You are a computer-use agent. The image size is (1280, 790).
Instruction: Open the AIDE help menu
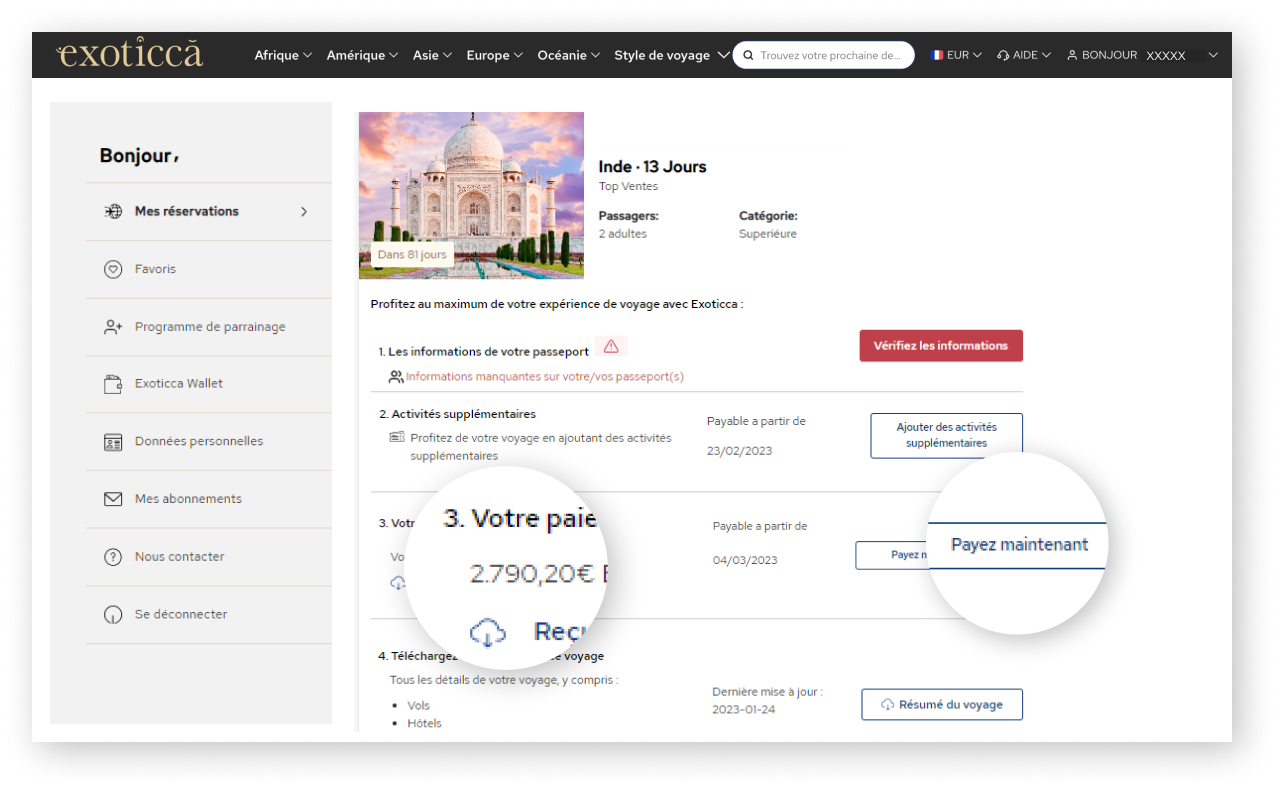coord(1023,55)
